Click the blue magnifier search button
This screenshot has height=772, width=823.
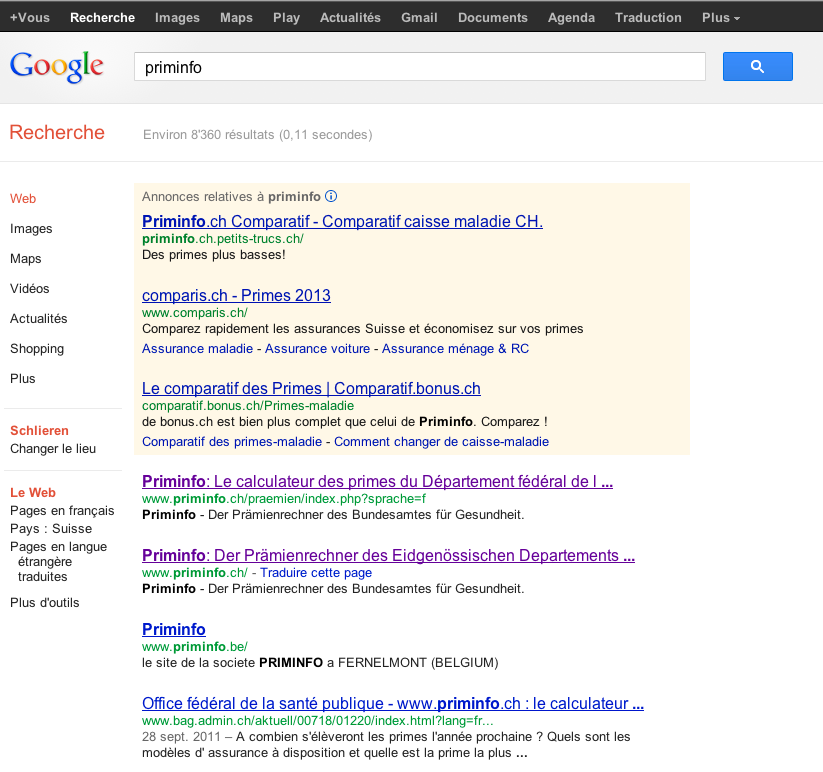point(757,66)
